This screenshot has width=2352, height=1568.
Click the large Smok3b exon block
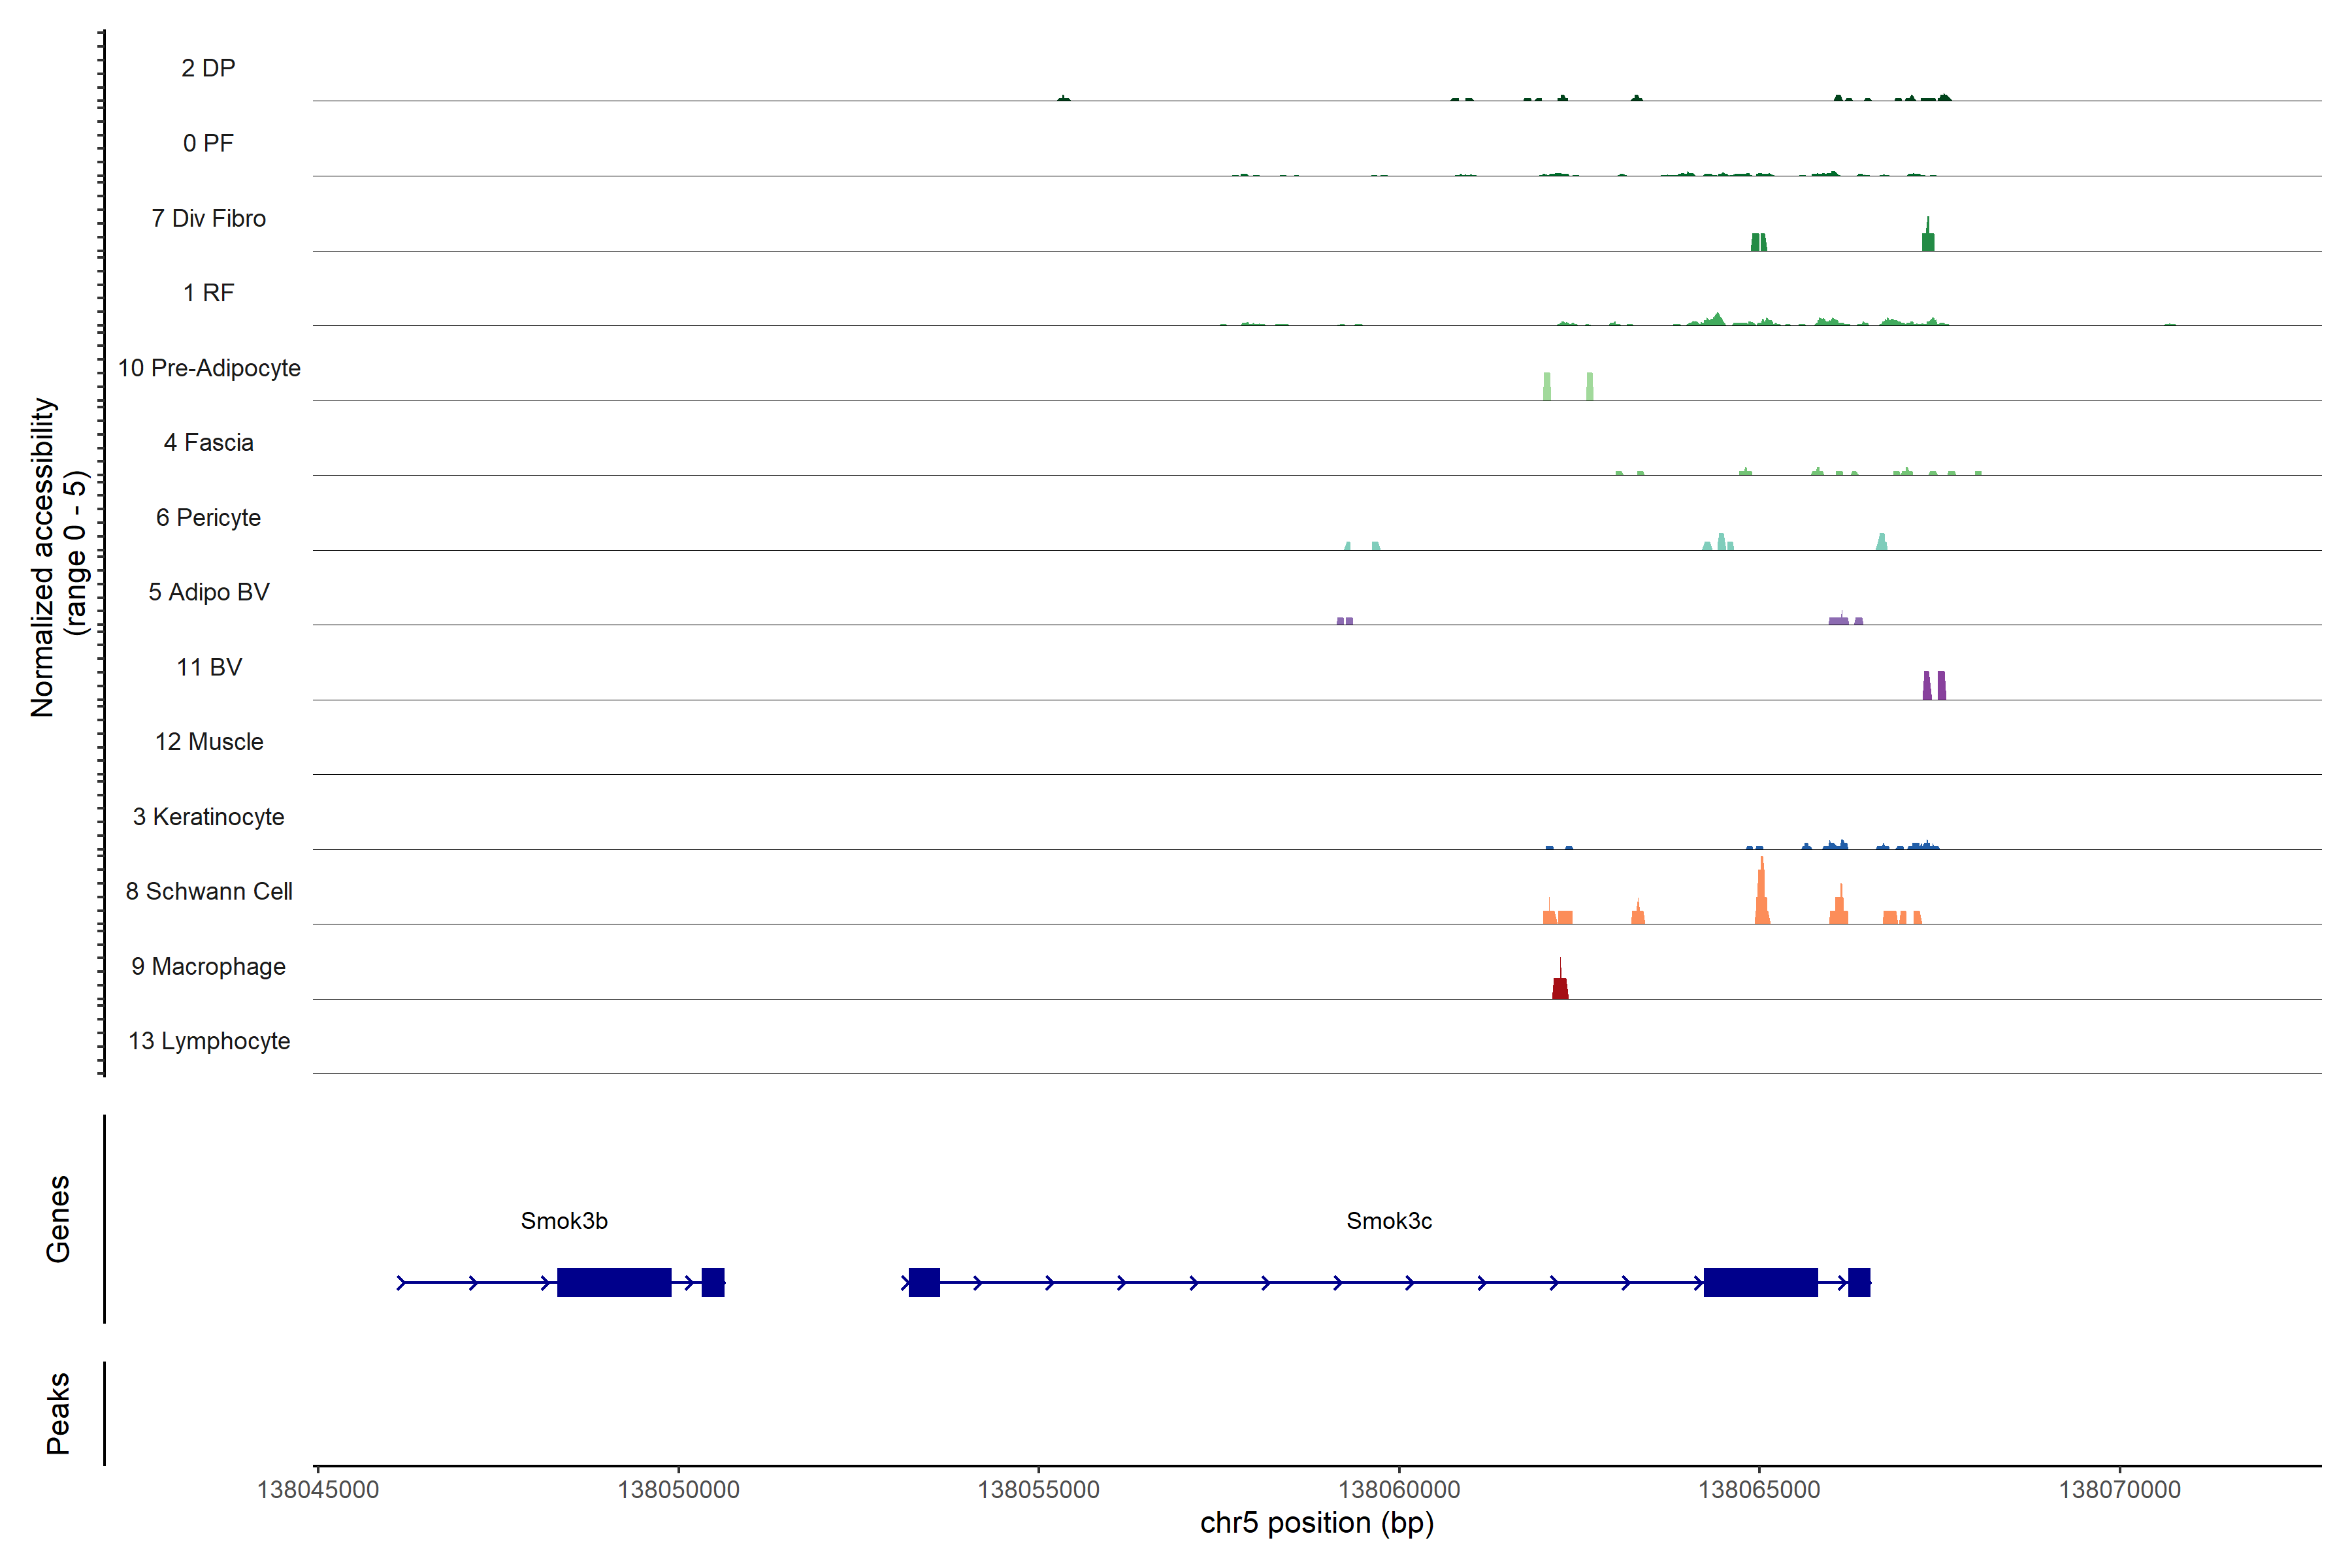coord(614,1282)
